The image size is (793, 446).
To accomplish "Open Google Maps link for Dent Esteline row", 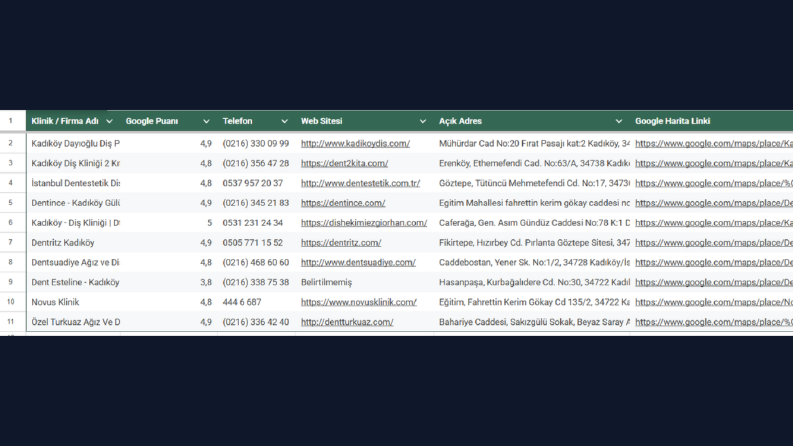I will 714,282.
